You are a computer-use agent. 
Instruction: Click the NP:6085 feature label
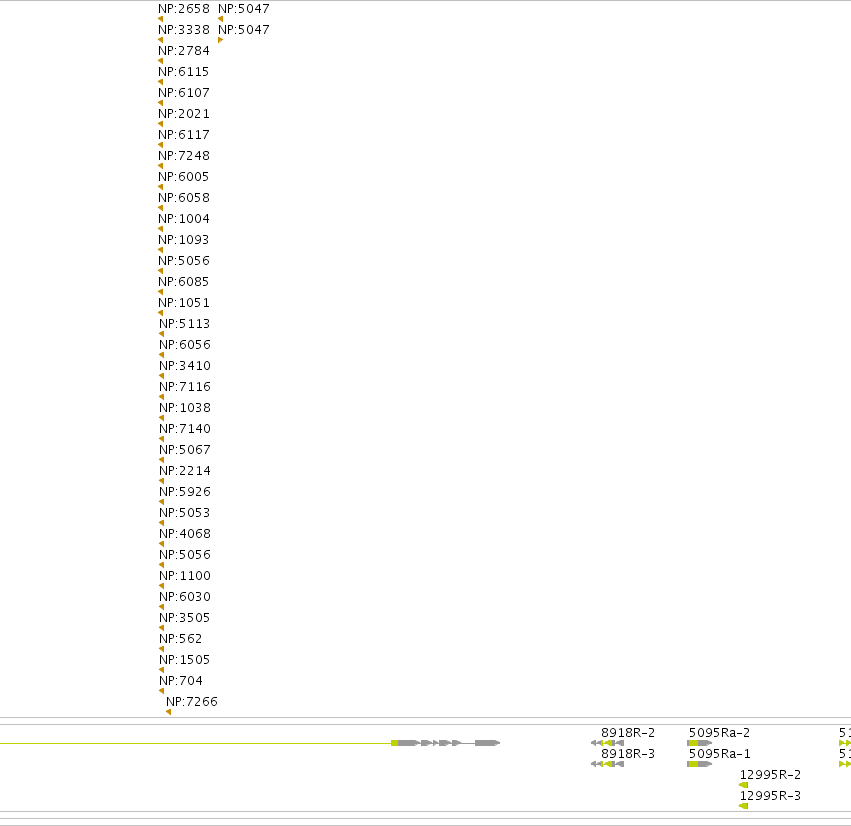(x=183, y=282)
